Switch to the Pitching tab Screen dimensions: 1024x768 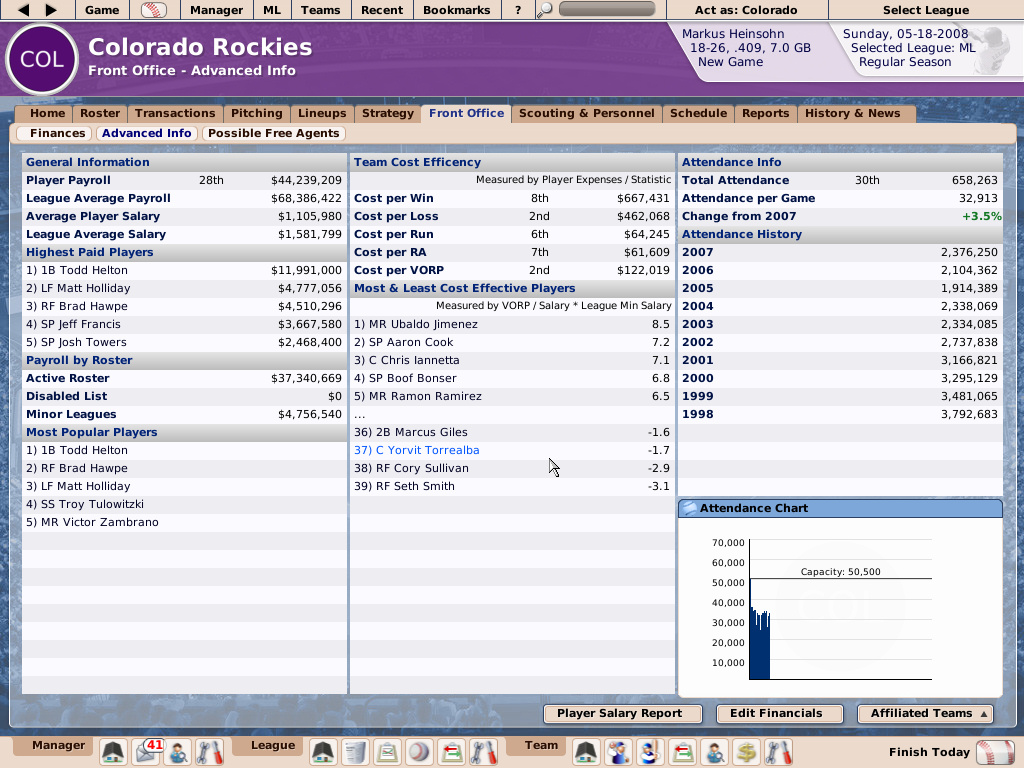pos(257,114)
